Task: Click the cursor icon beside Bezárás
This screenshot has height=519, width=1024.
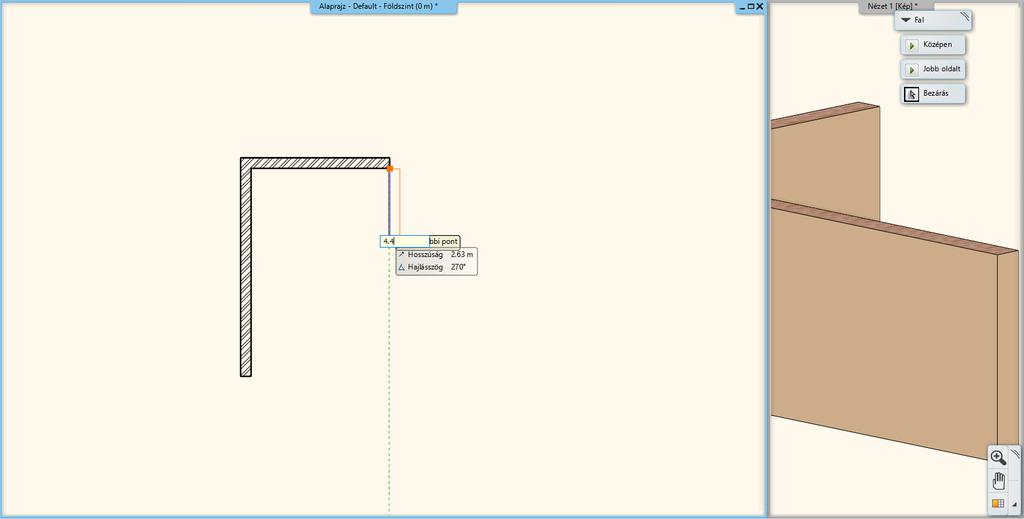Action: point(912,95)
